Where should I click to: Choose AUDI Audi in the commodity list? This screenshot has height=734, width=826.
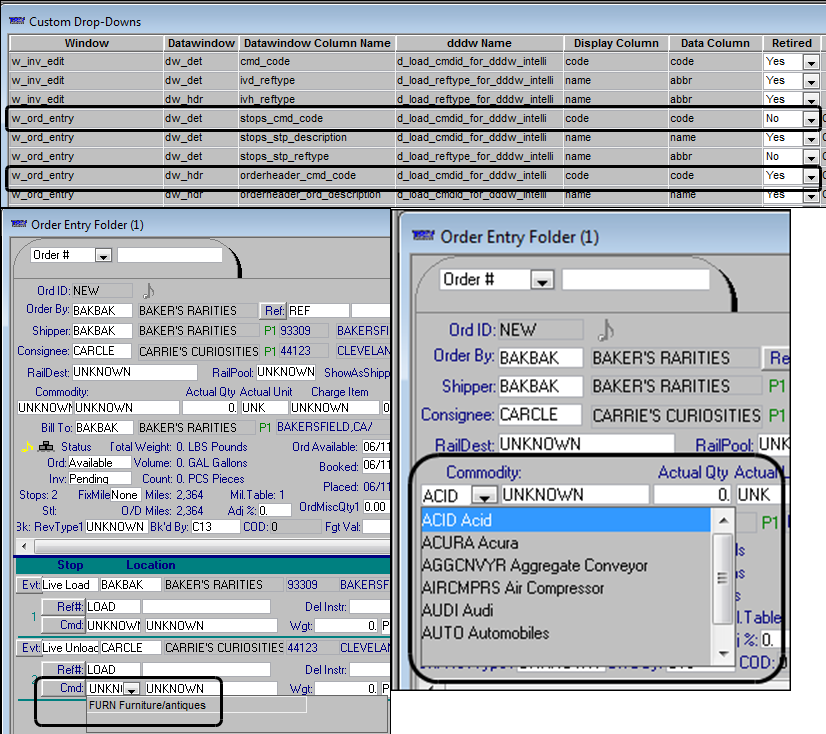458,610
